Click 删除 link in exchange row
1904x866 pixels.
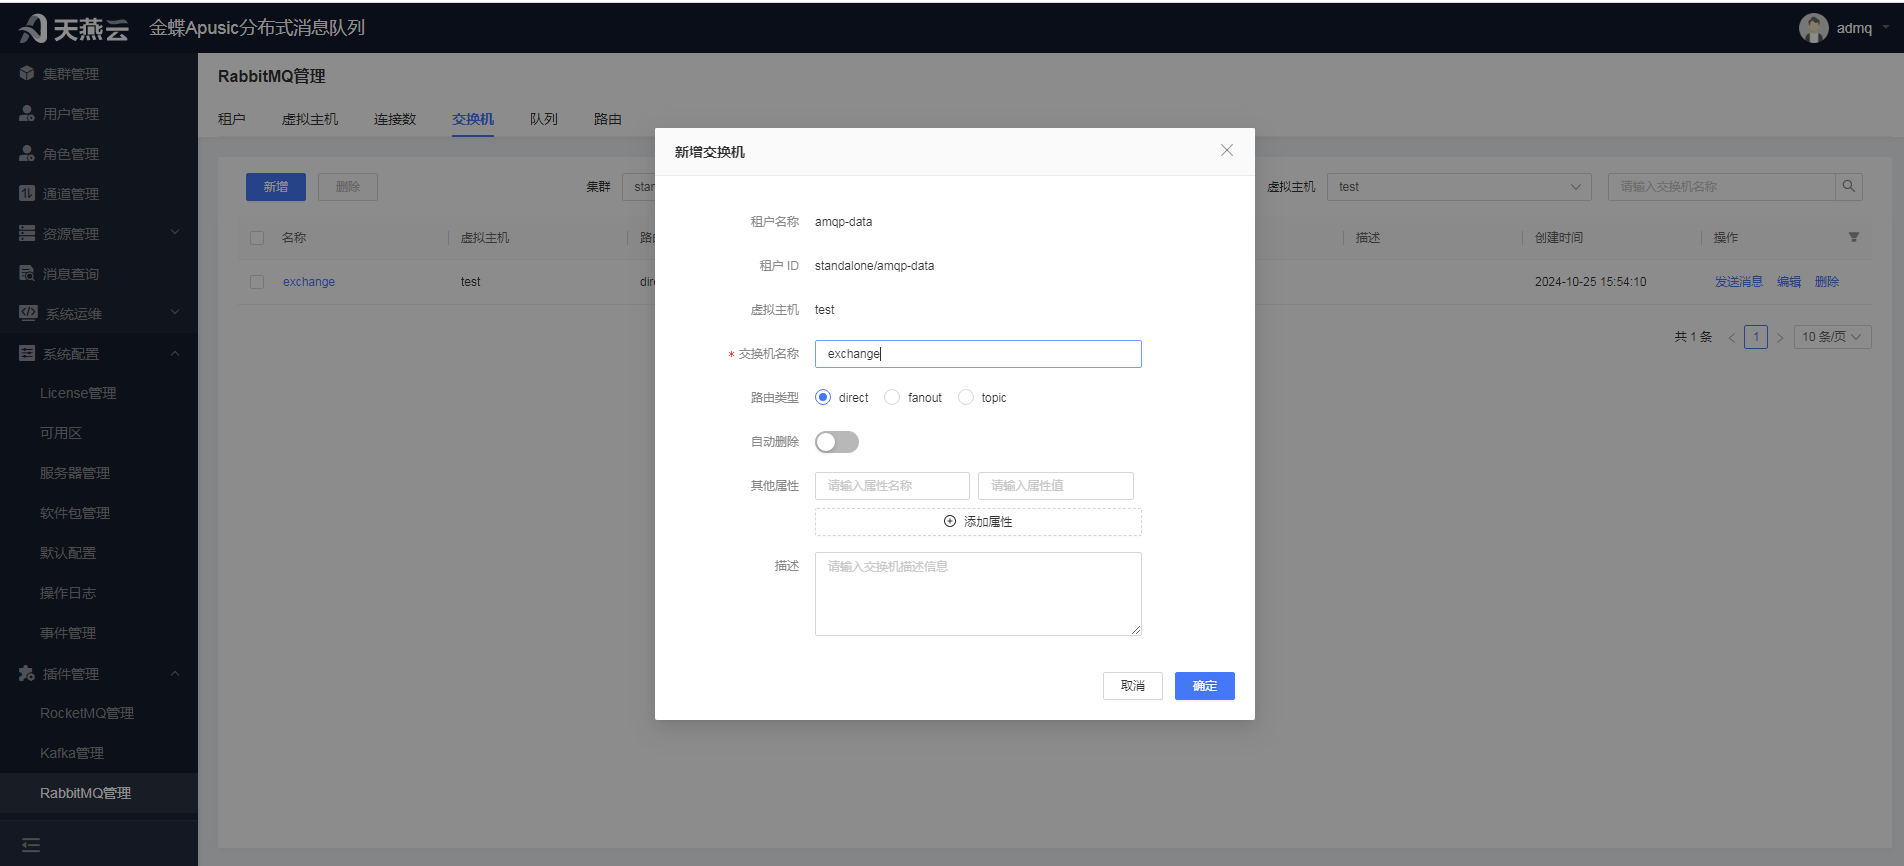tap(1827, 282)
